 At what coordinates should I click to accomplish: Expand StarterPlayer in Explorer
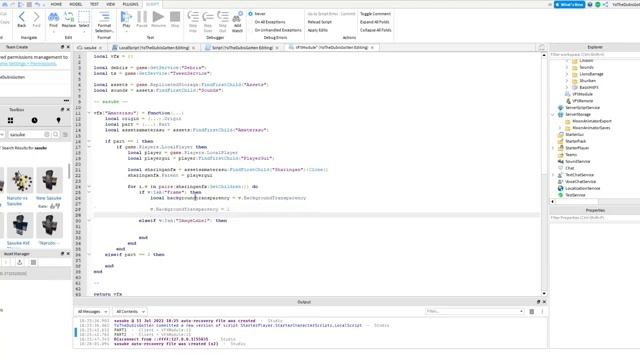click(553, 148)
